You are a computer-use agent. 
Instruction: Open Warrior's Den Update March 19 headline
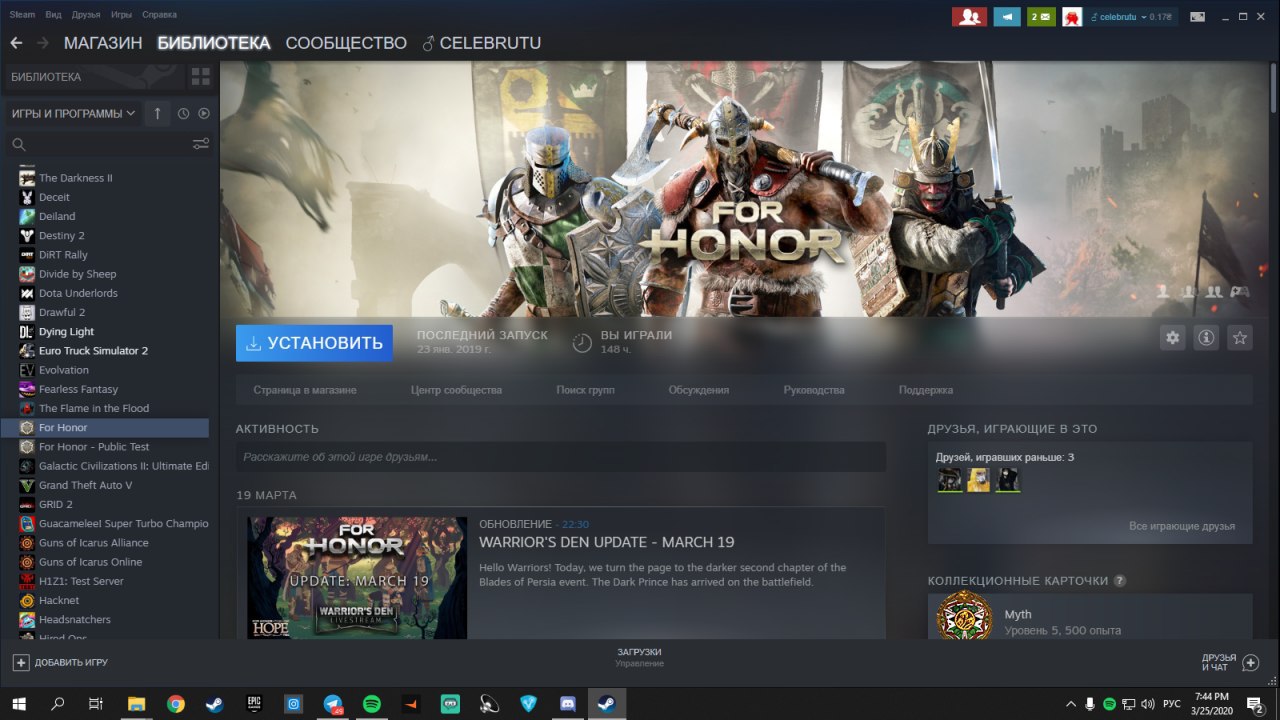point(607,542)
